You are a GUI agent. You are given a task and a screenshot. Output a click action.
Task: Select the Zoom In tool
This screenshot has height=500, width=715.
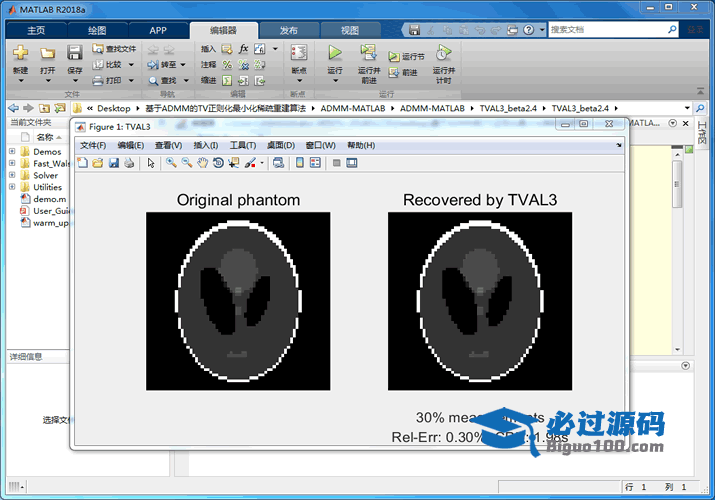coord(171,163)
